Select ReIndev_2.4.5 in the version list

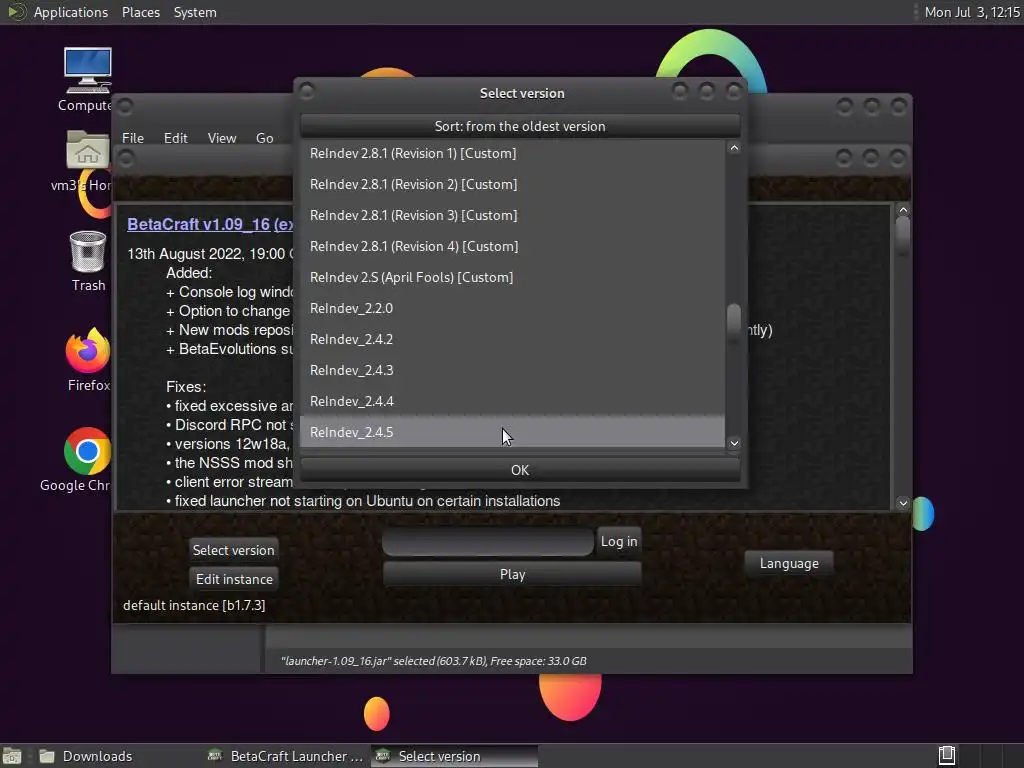pyautogui.click(x=512, y=432)
